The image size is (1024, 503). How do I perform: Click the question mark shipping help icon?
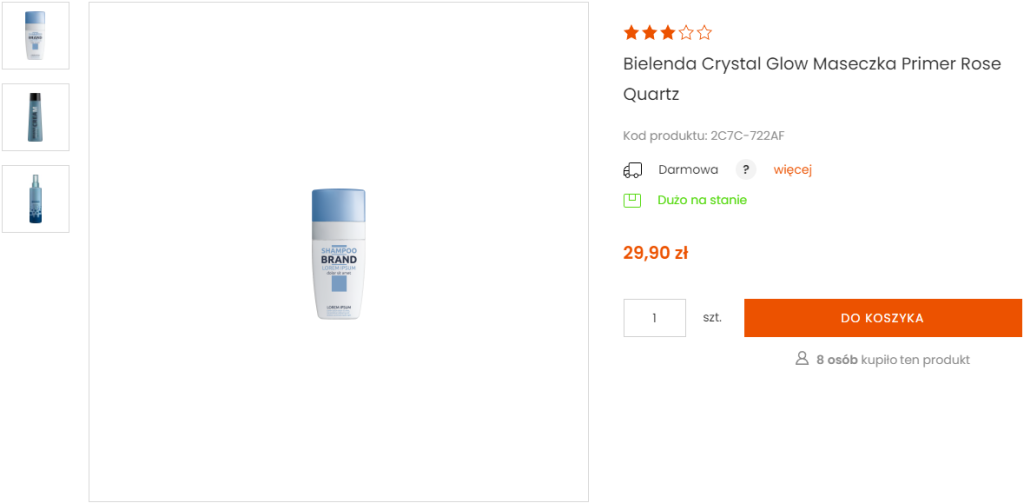coord(746,170)
